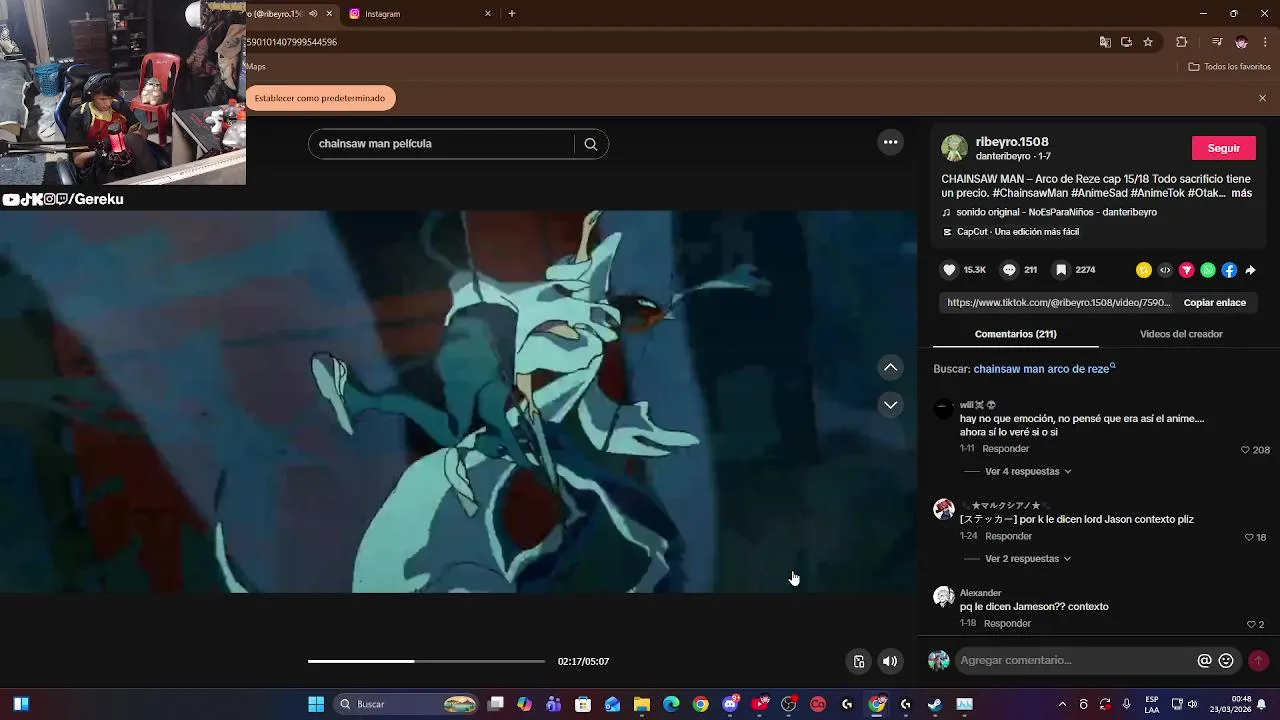
Task: Reply to will's comment with 'Responder'
Action: [x=1005, y=449]
